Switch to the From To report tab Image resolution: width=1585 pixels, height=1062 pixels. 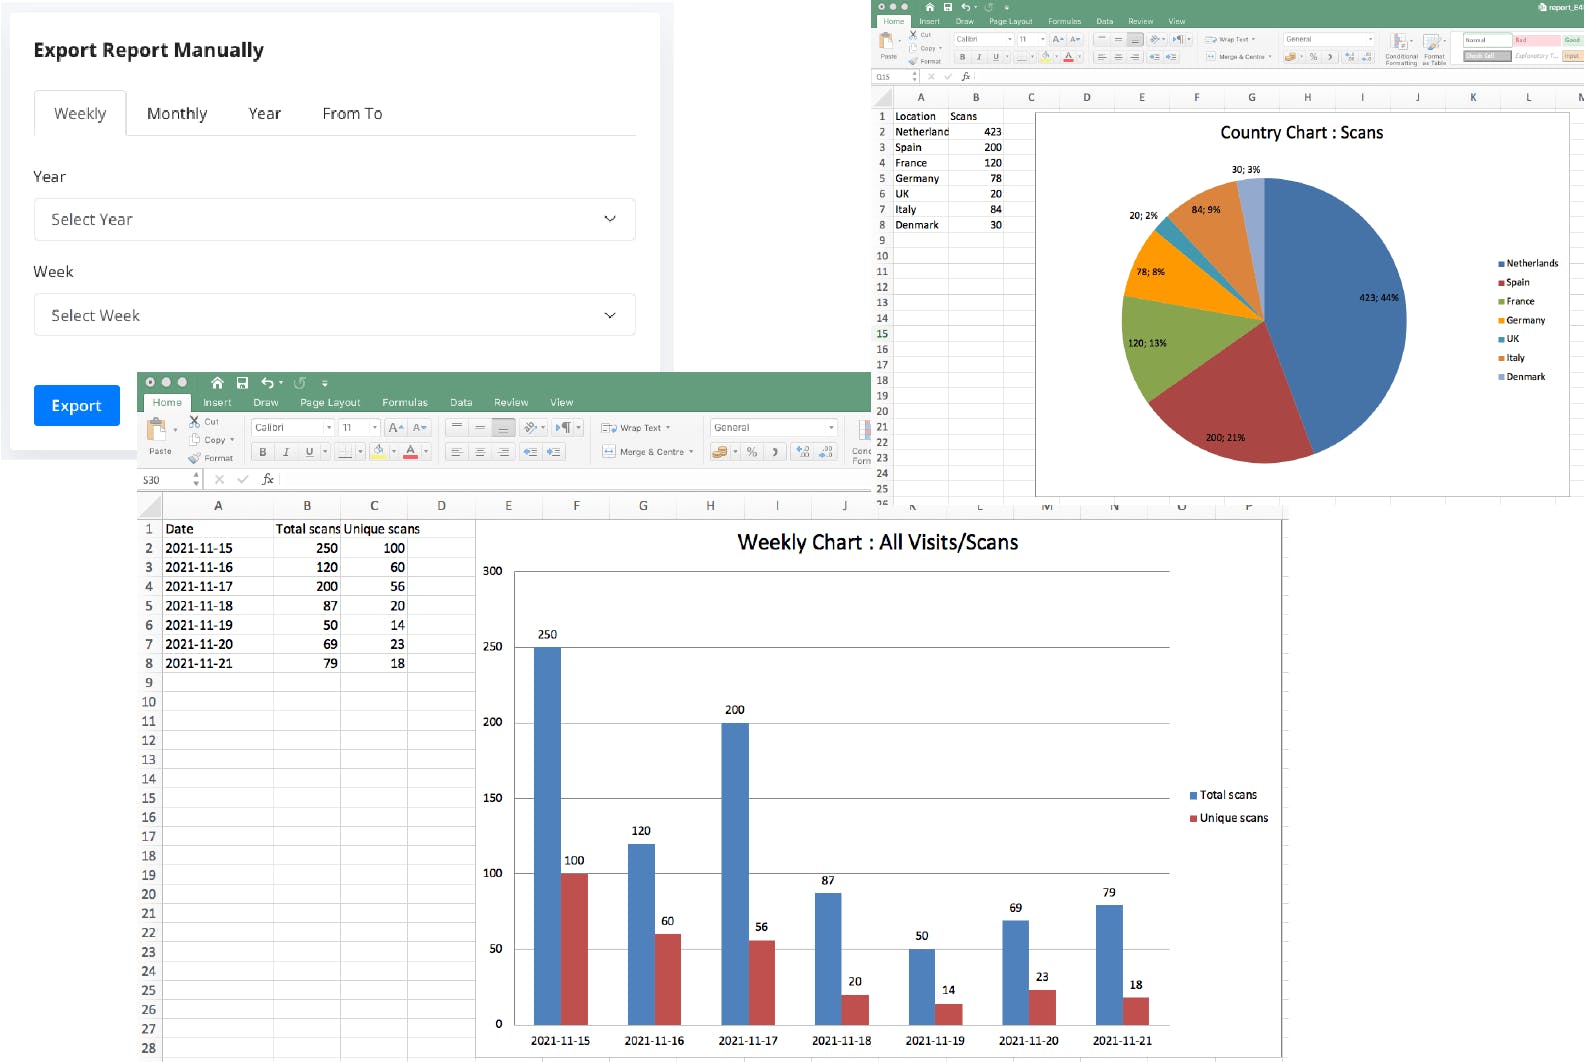tap(352, 114)
